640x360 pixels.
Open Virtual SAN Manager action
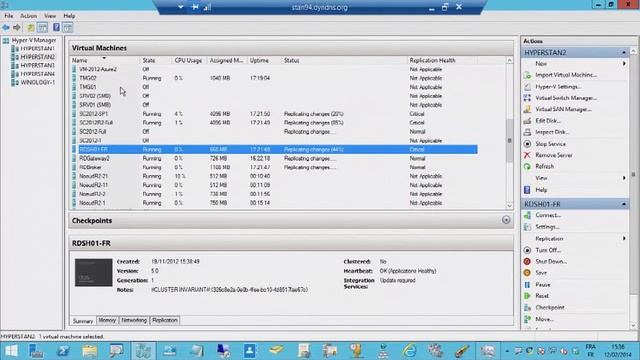pyautogui.click(x=564, y=109)
